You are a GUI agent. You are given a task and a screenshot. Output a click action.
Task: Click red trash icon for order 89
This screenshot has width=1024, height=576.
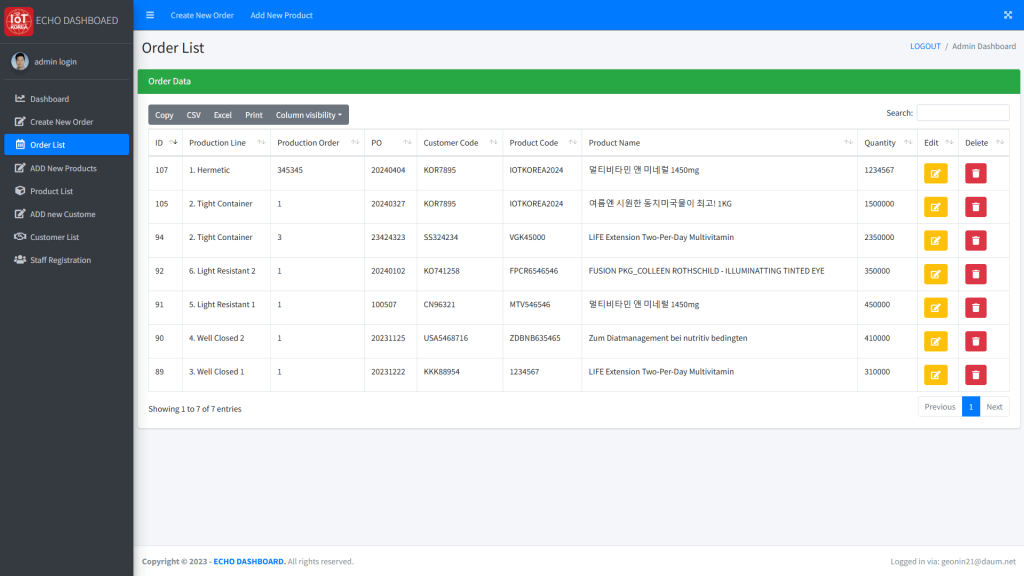[975, 375]
